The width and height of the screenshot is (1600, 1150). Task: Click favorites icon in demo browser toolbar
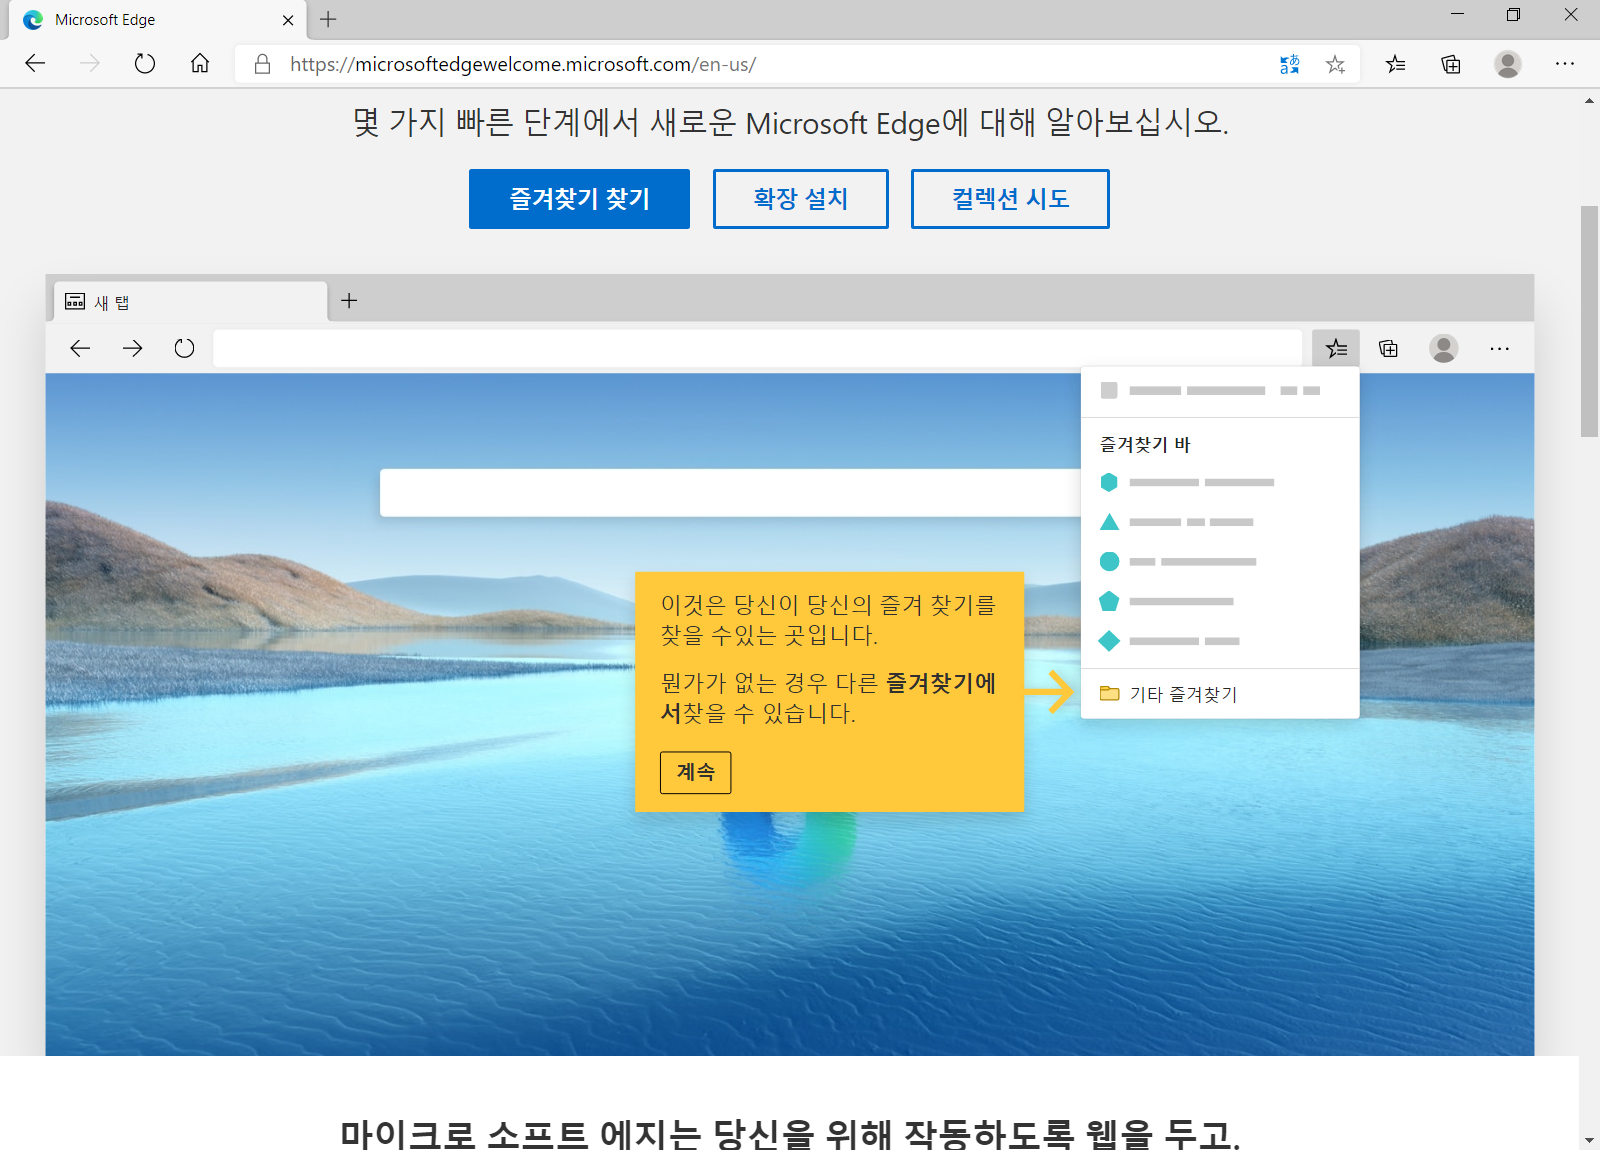pos(1336,348)
